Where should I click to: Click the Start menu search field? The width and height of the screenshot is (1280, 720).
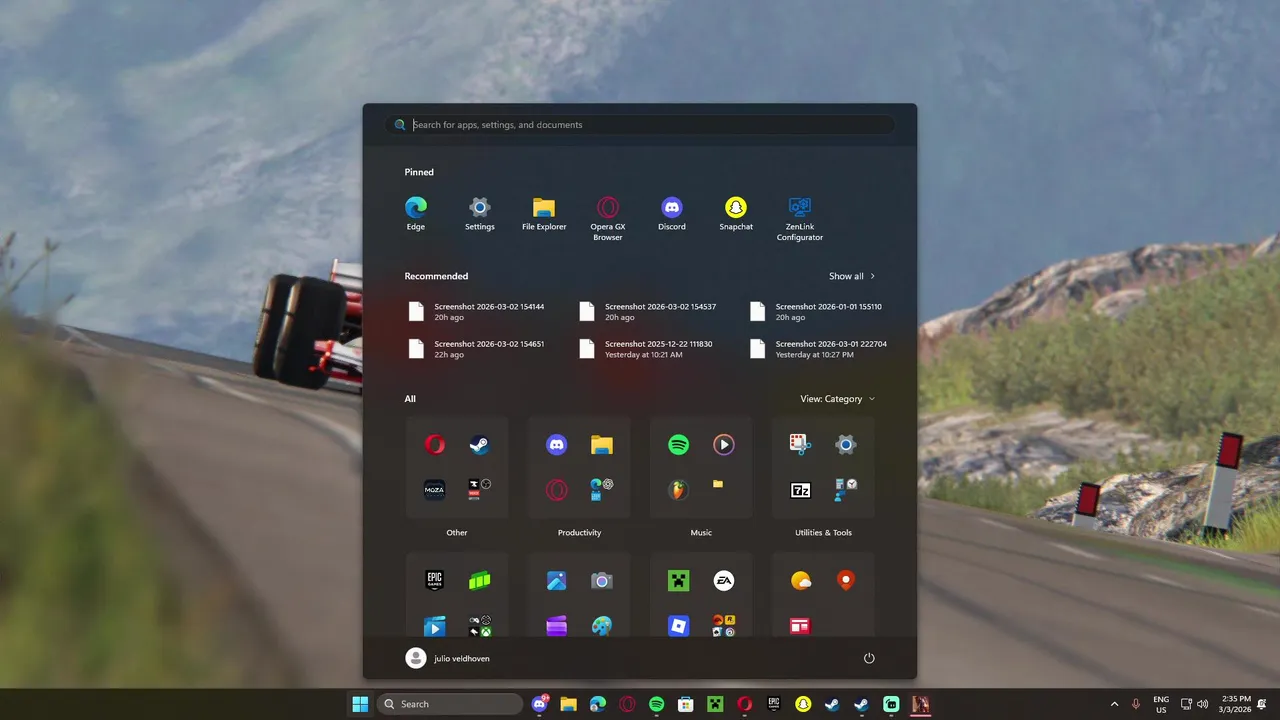point(640,125)
